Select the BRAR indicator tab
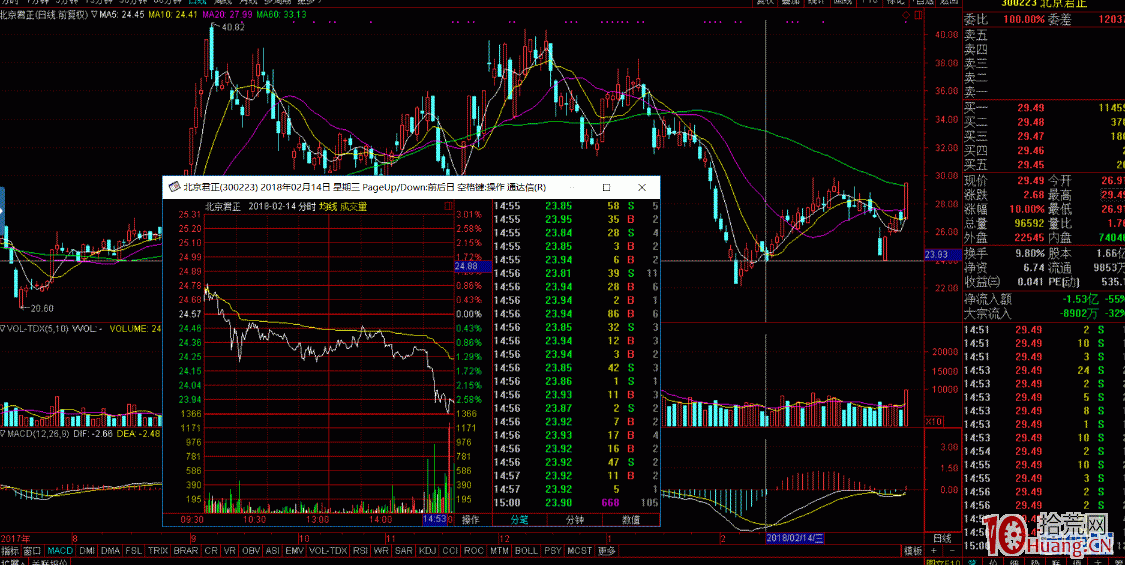Screen dimensions: 1125x565 [x=186, y=551]
